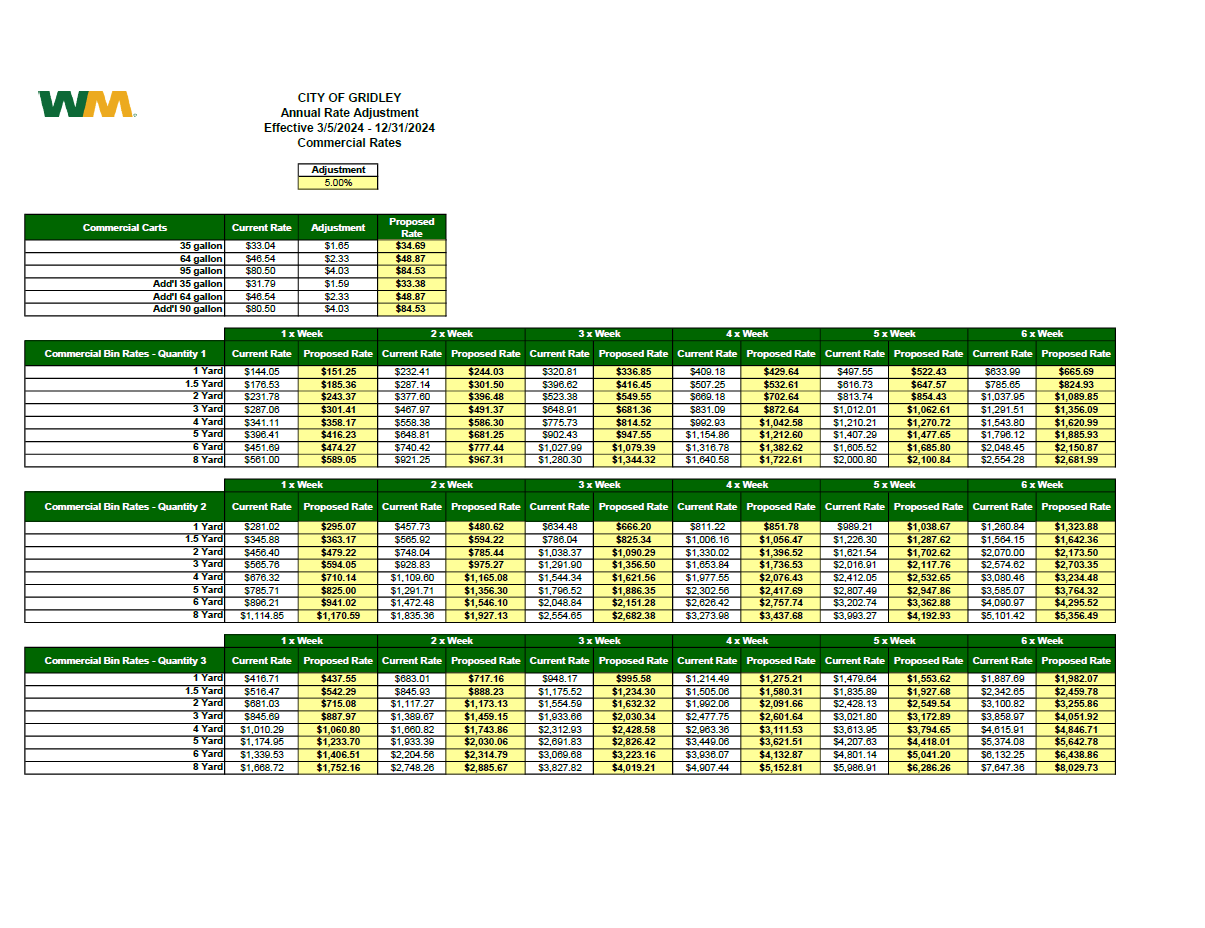Select the $416.71 current rate cell
The width and height of the screenshot is (1205, 928).
pos(261,679)
